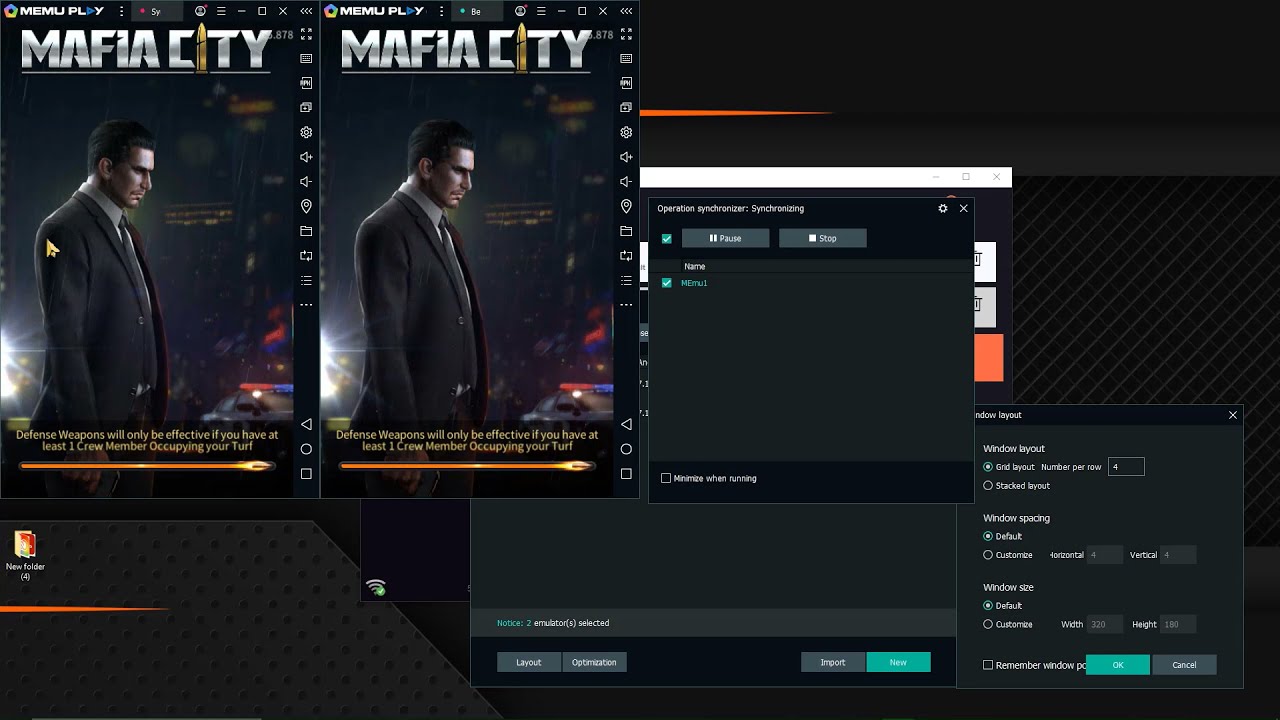Select MEmu1 name in synchronizer list
This screenshot has height=720, width=1280.
tap(694, 283)
